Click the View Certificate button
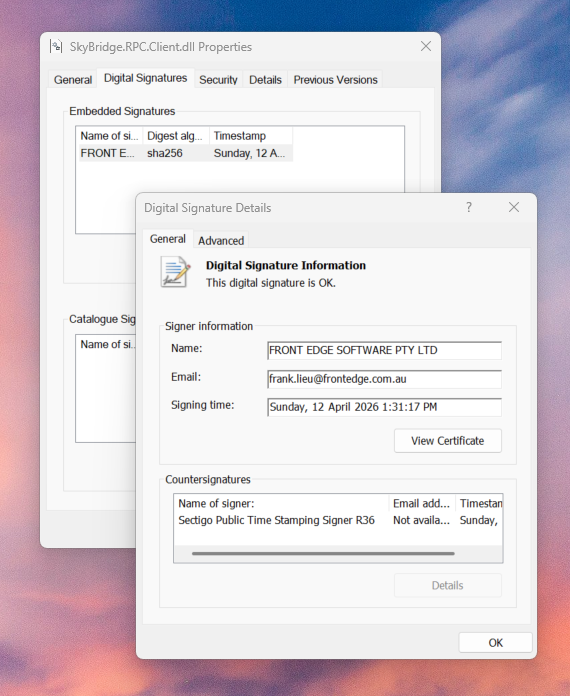 tap(447, 441)
